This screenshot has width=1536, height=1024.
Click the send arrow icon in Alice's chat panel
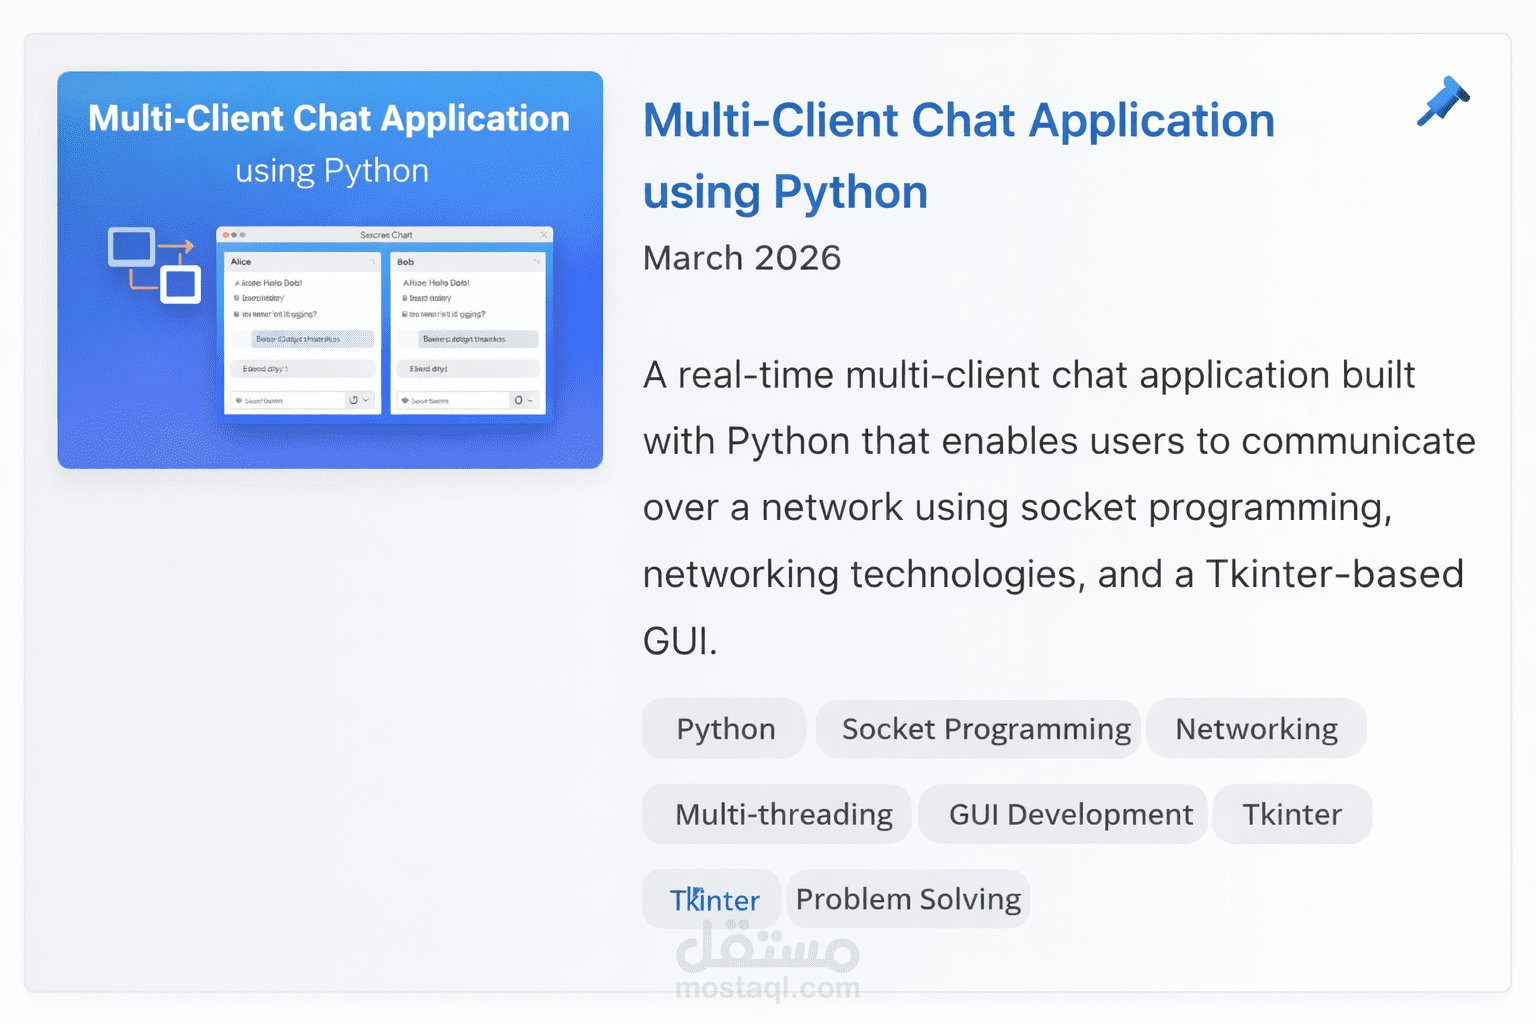pos(354,400)
